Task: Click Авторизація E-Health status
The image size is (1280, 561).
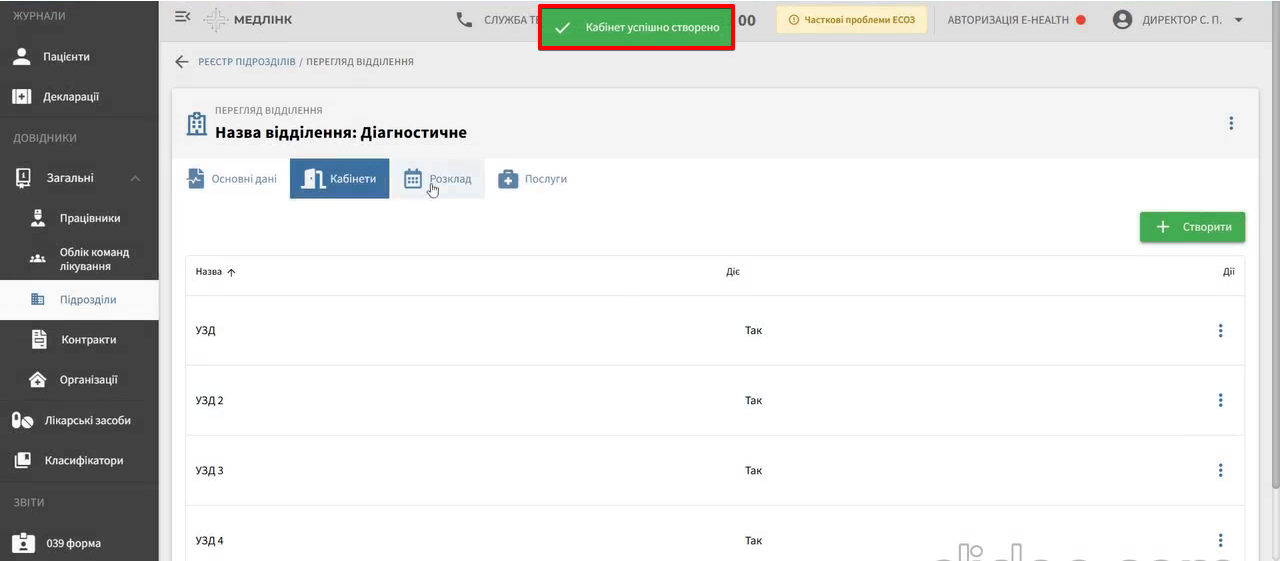Action: click(x=1016, y=20)
